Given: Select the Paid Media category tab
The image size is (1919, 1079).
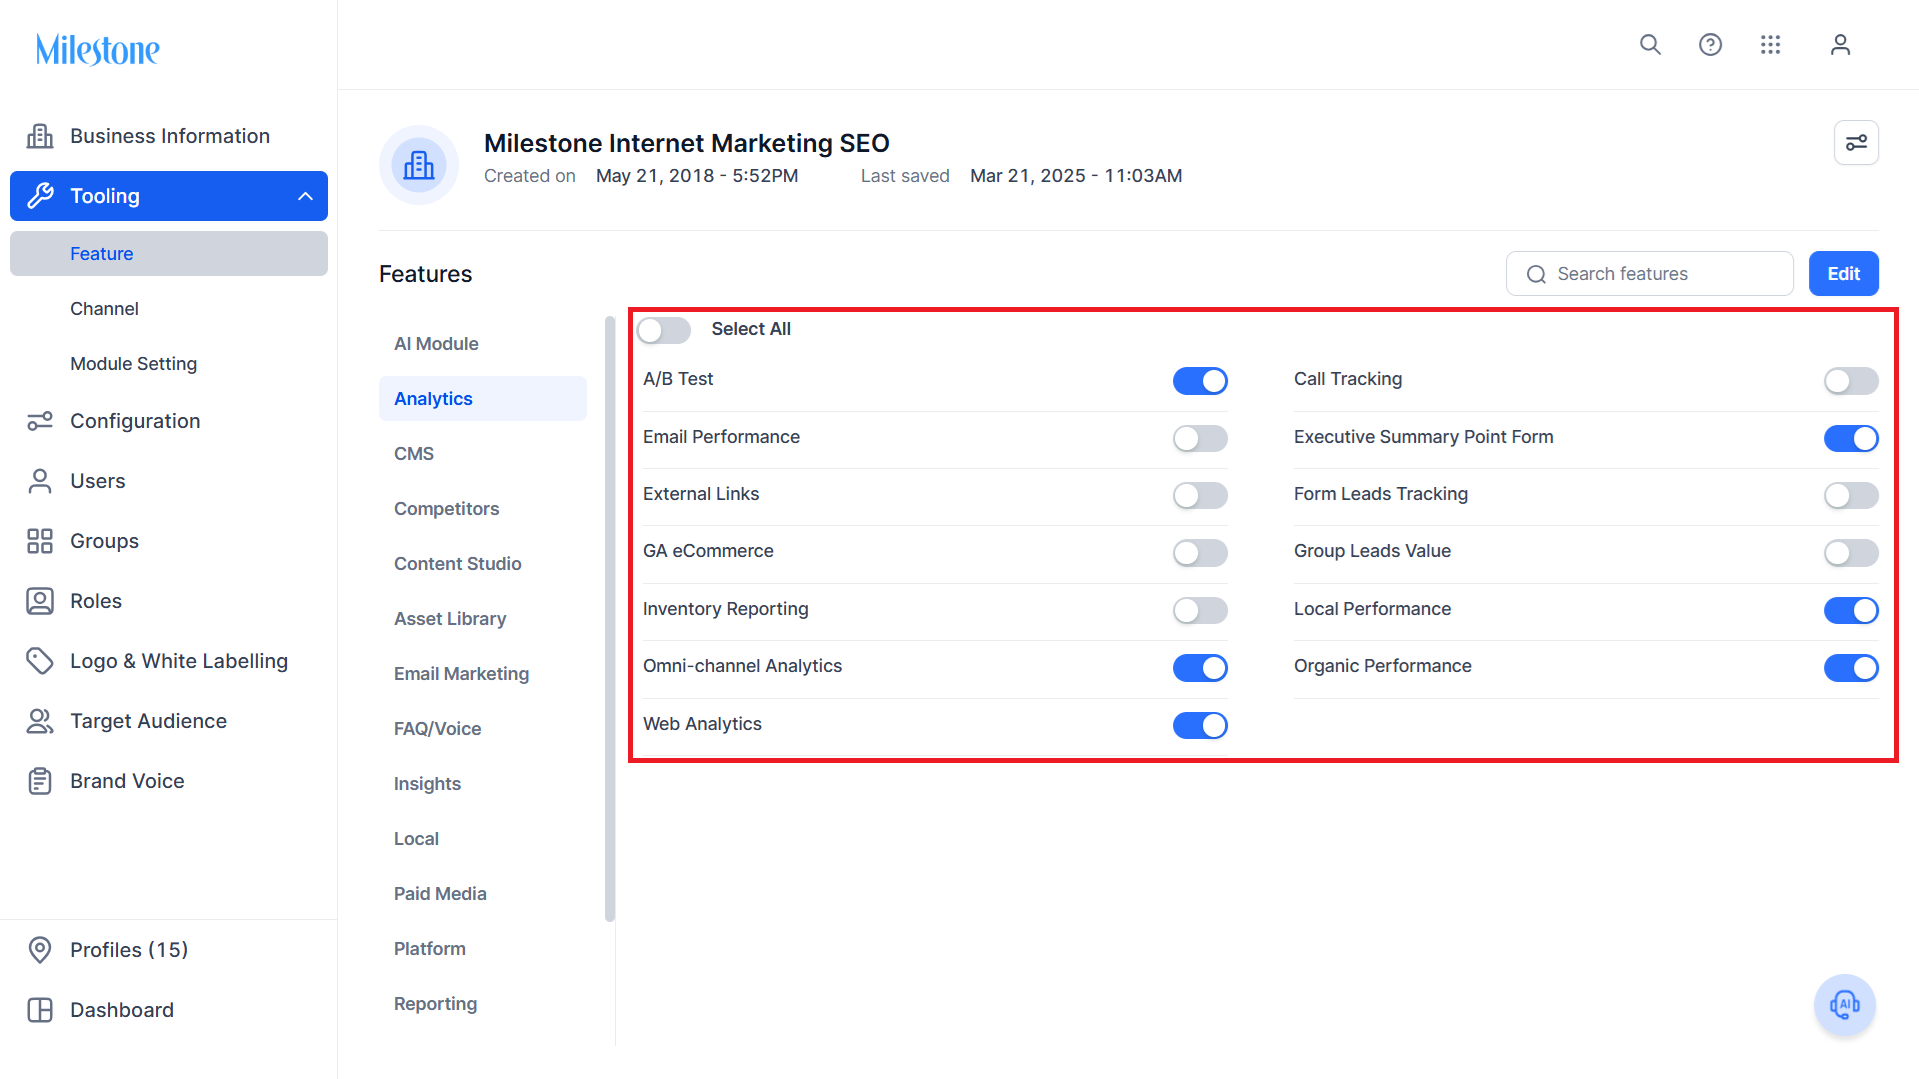Looking at the screenshot, I should coord(483,894).
